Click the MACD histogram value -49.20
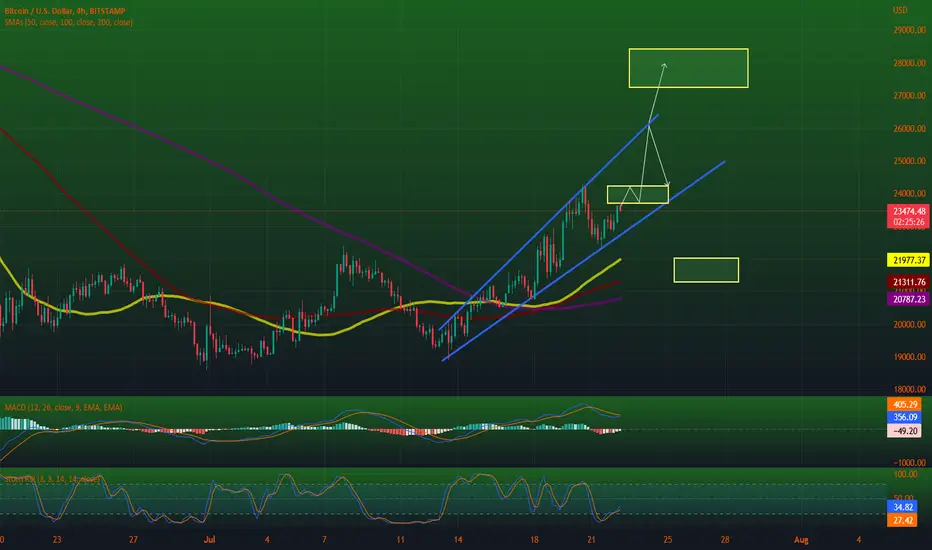Image resolution: width=932 pixels, height=550 pixels. tap(904, 431)
